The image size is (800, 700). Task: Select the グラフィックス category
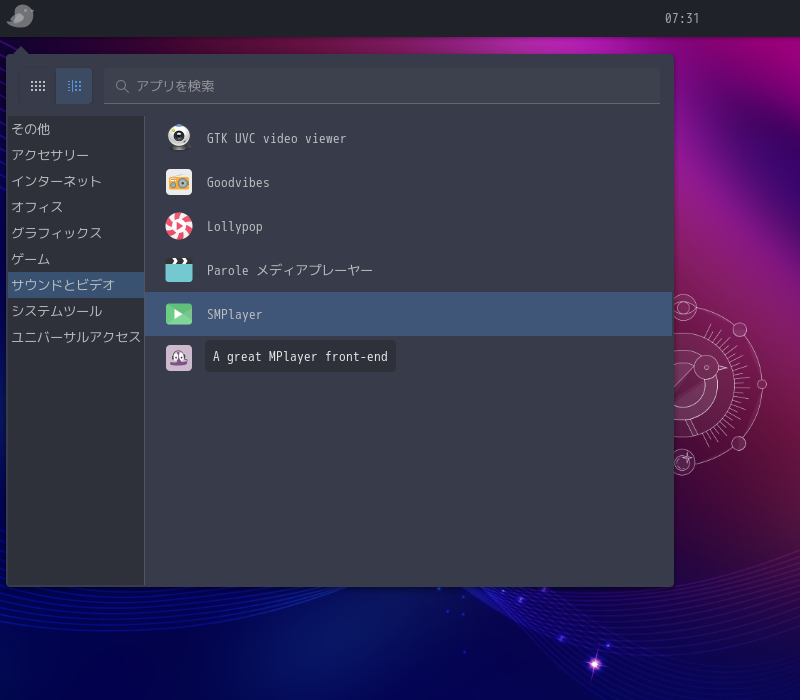(x=76, y=233)
